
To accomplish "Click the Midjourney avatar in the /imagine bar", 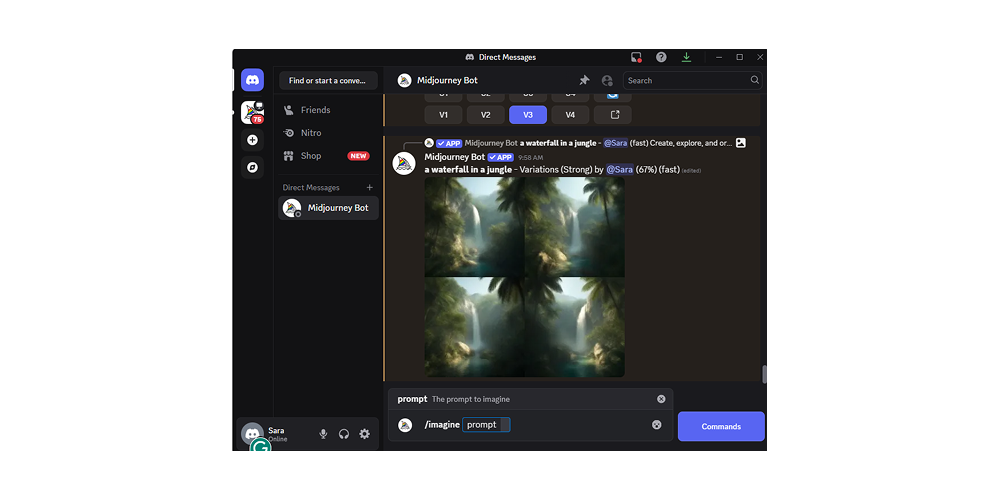I will click(405, 425).
